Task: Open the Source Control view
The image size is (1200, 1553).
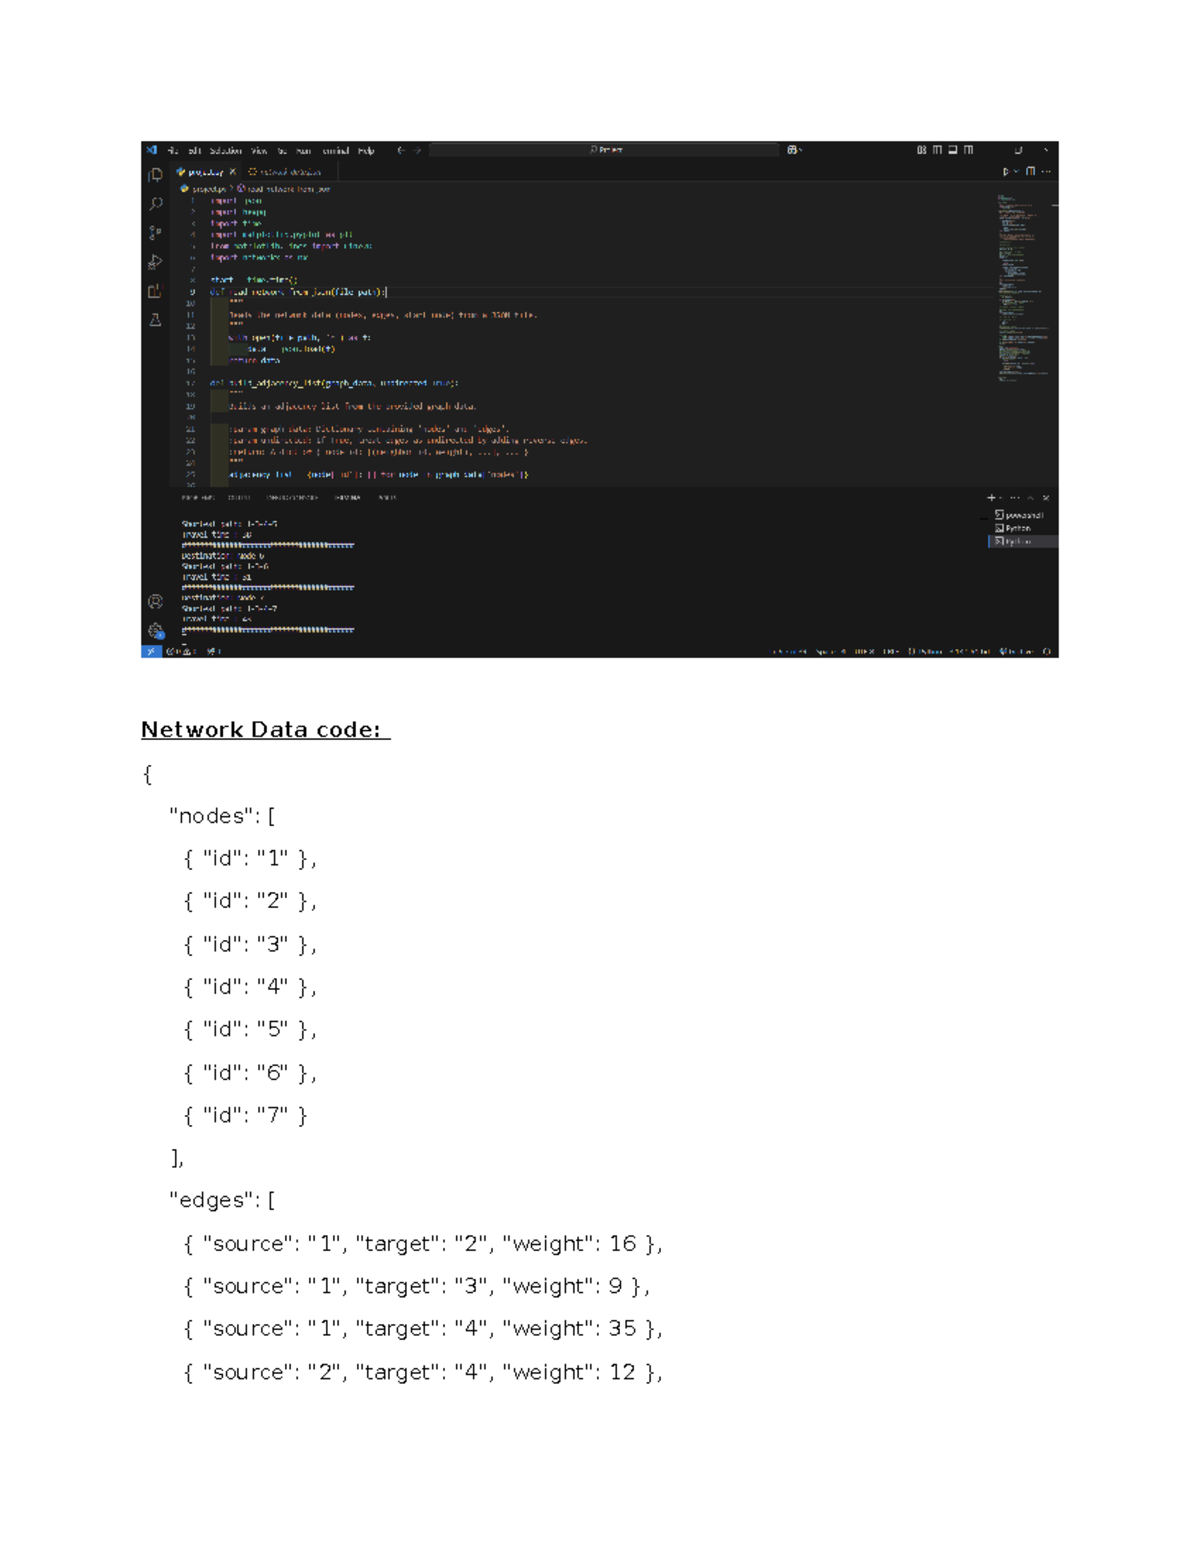Action: (x=155, y=233)
